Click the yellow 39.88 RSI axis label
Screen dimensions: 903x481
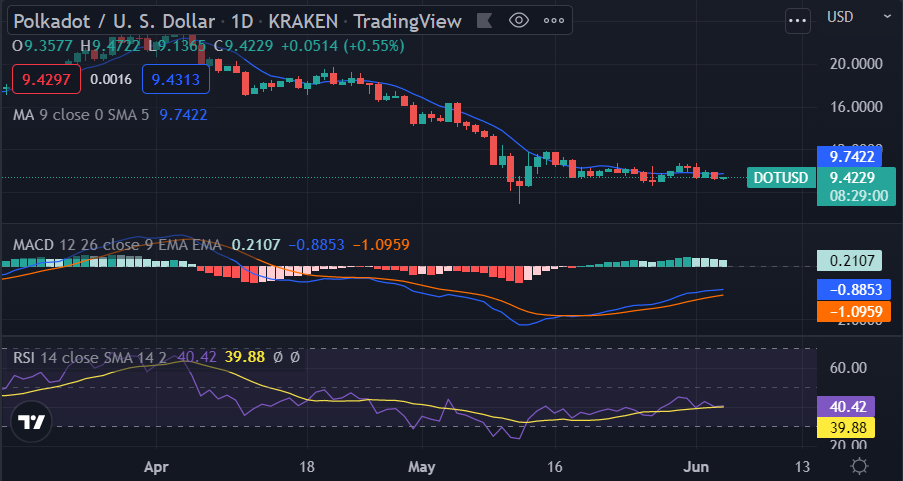(846, 427)
